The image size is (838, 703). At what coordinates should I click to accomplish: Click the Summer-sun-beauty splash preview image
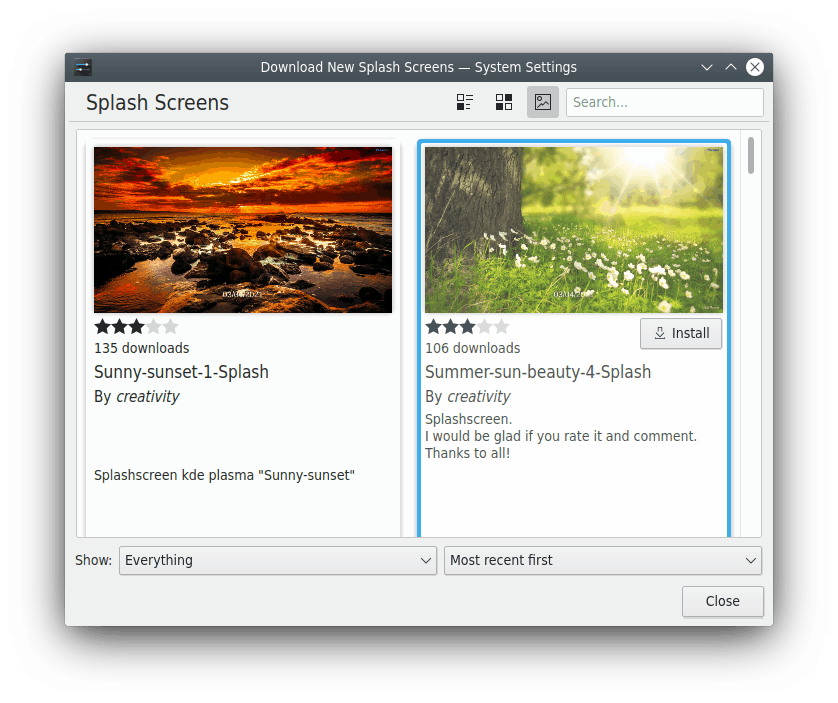[x=573, y=229]
